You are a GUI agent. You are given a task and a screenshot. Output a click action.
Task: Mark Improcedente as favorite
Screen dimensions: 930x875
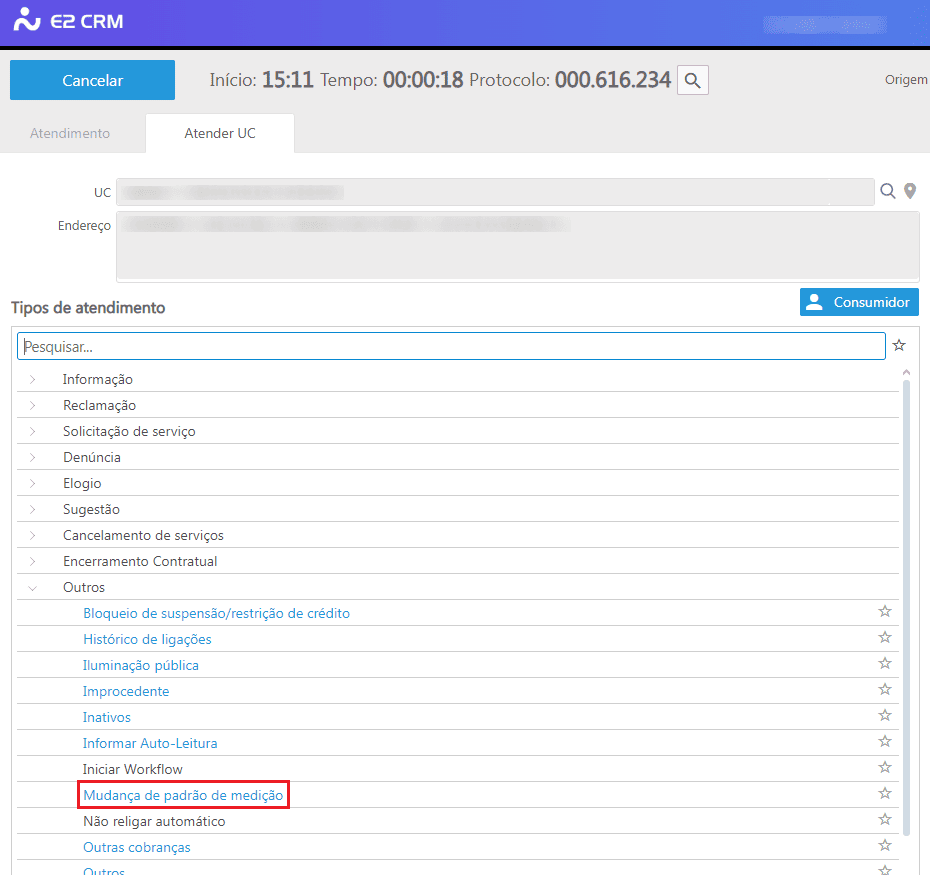(x=884, y=690)
